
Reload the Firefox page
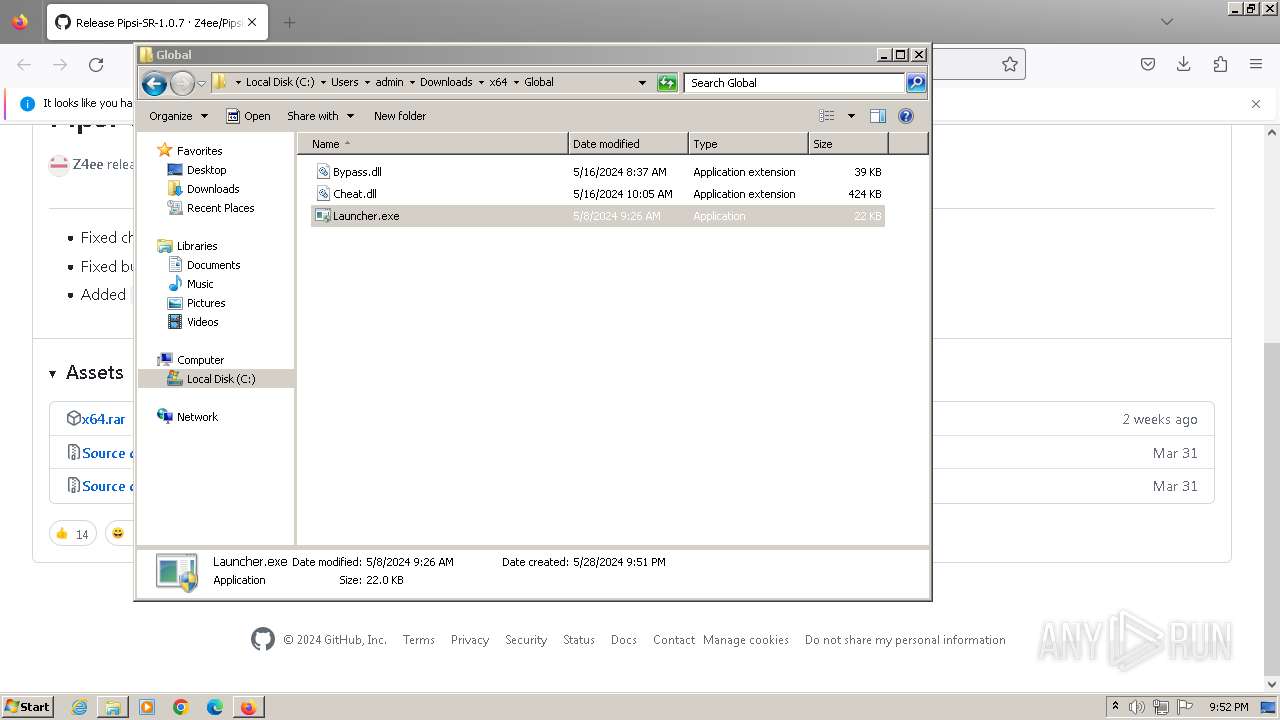tap(96, 65)
